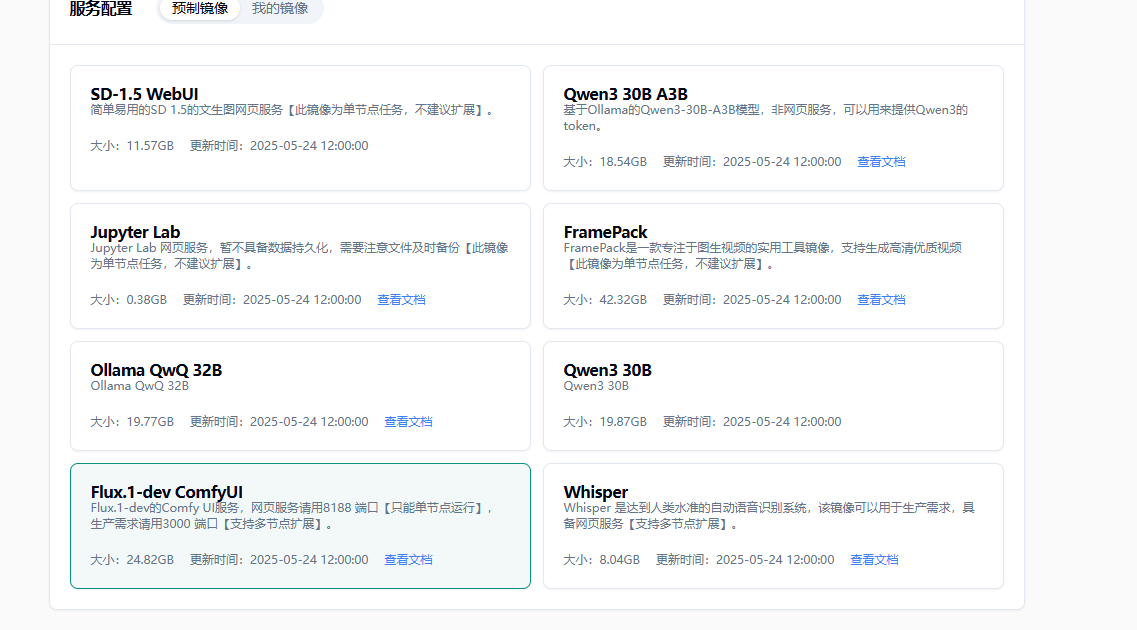View documentation link for Whisper
Screen dimensions: 1137x630
[x=874, y=560]
